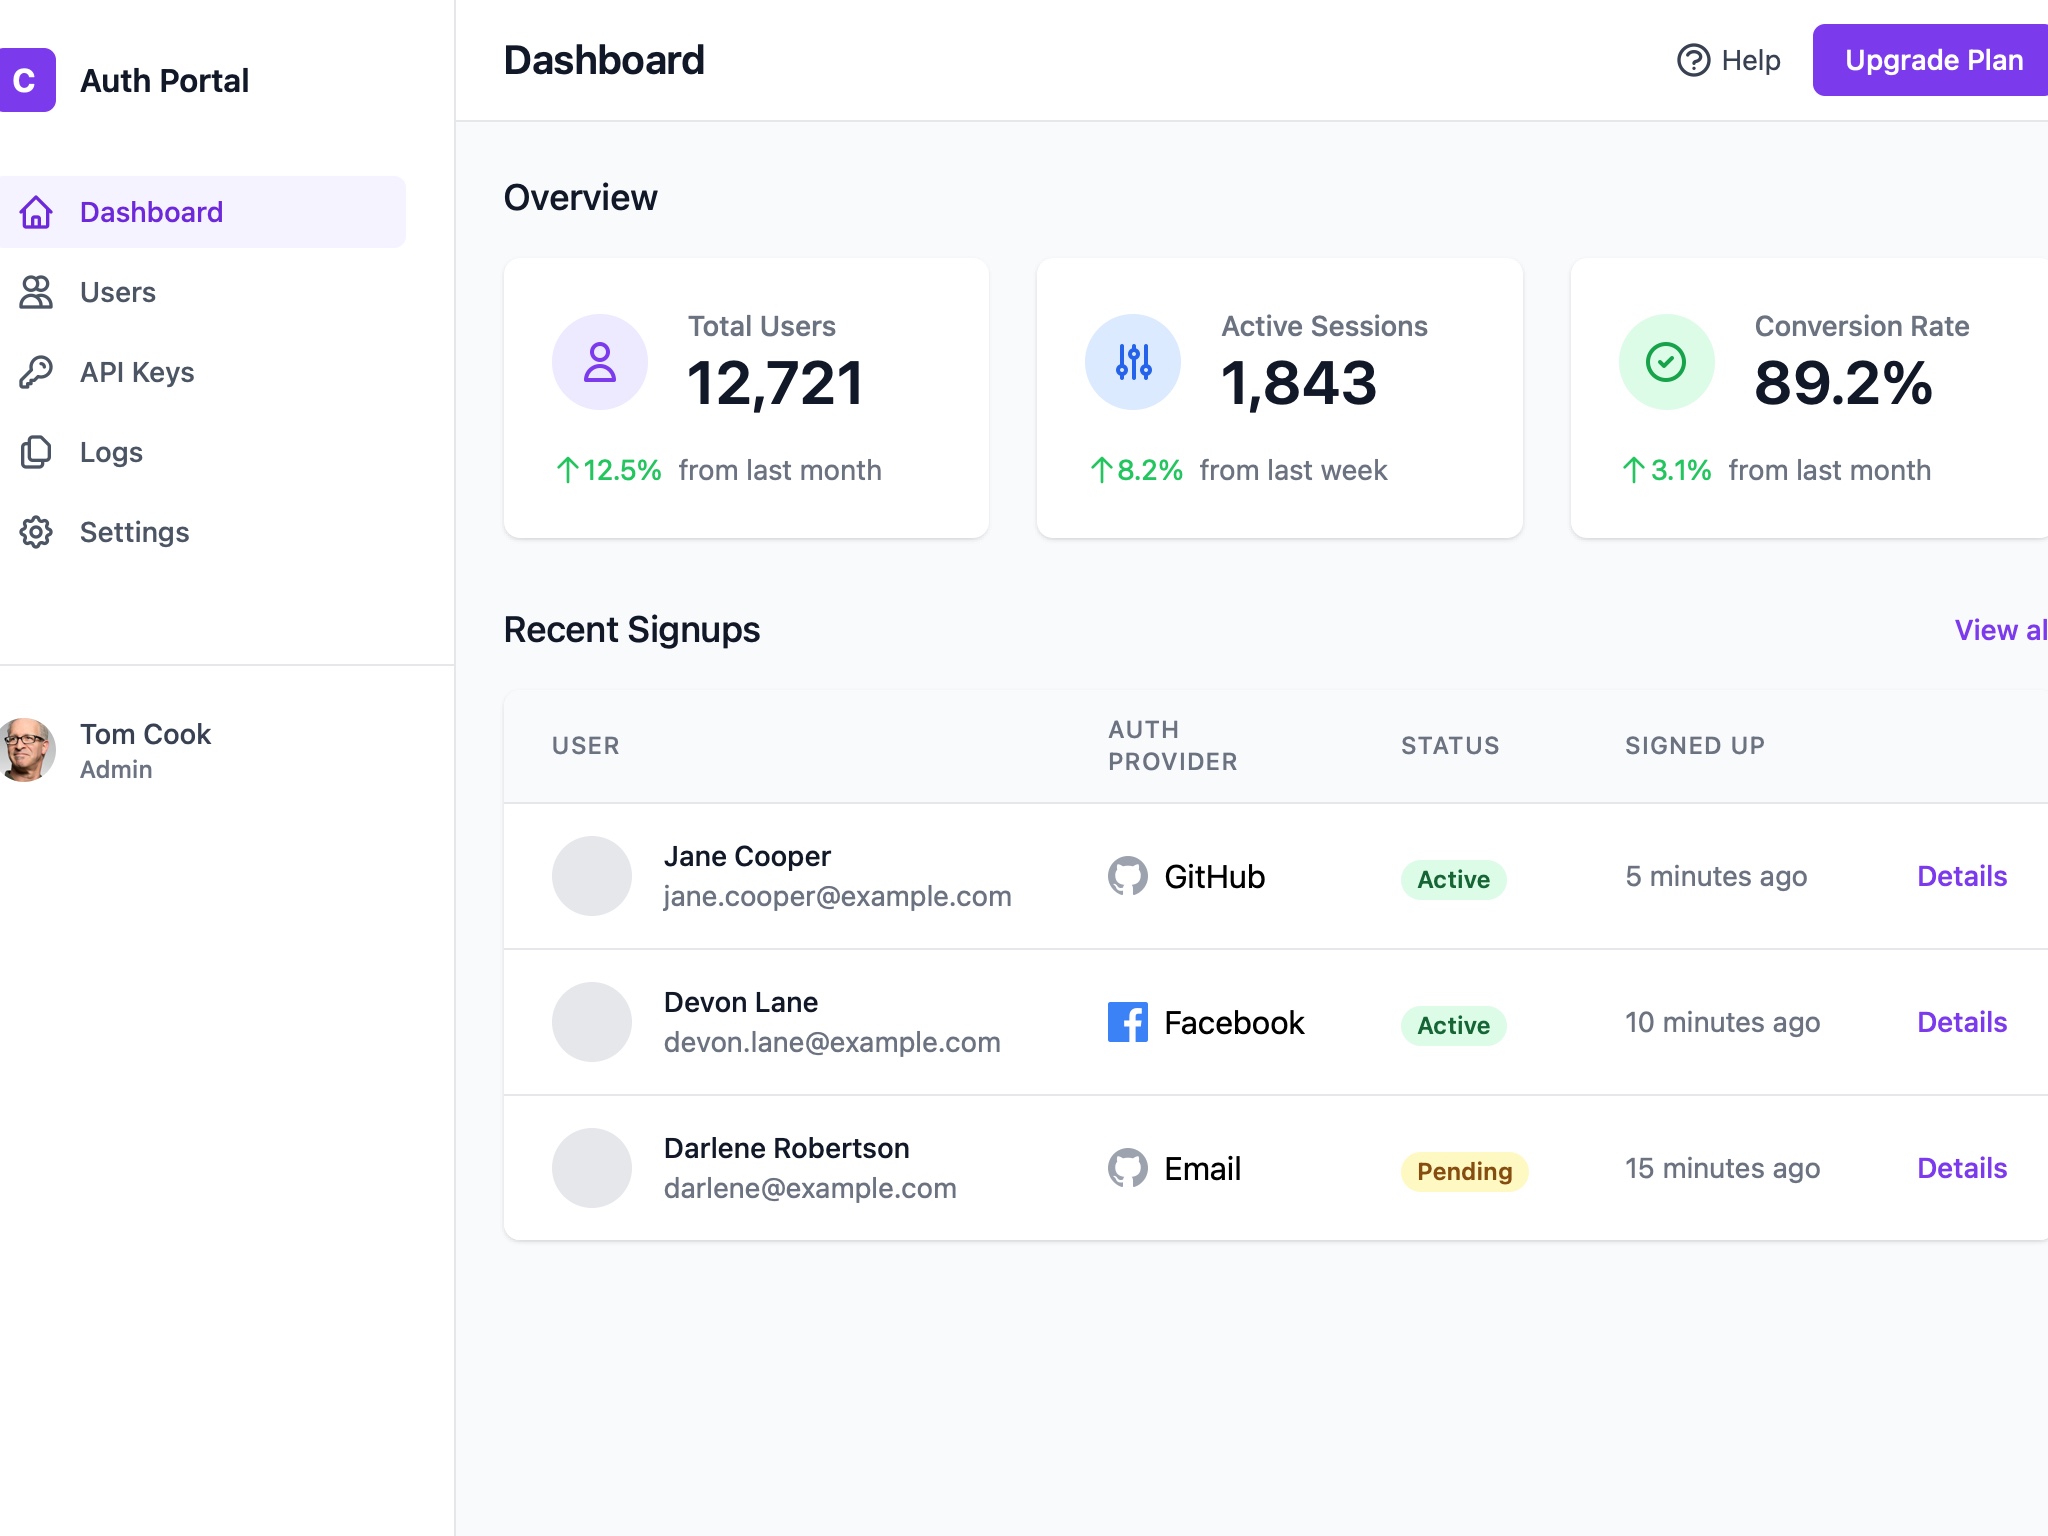Click the Users sidebar icon

tap(37, 291)
